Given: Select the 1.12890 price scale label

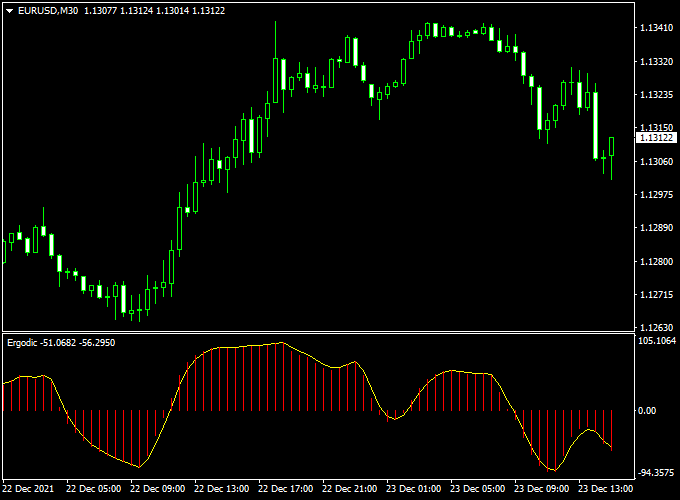Looking at the screenshot, I should click(657, 228).
